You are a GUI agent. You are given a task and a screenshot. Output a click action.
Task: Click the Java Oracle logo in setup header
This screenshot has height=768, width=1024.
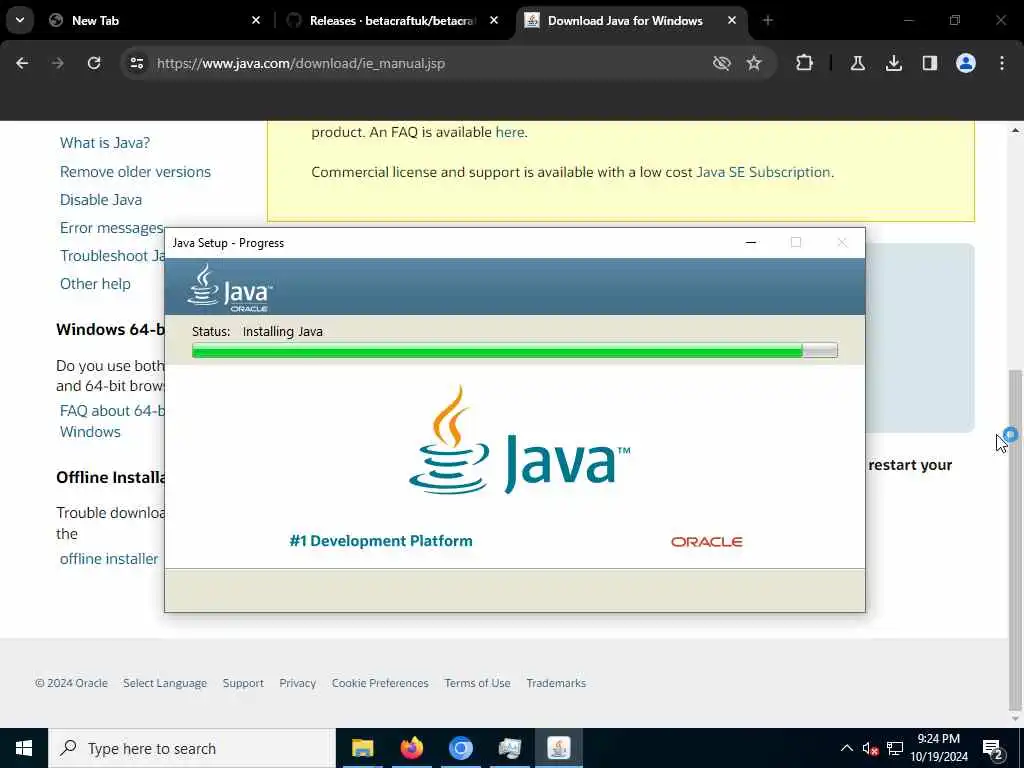tap(229, 287)
